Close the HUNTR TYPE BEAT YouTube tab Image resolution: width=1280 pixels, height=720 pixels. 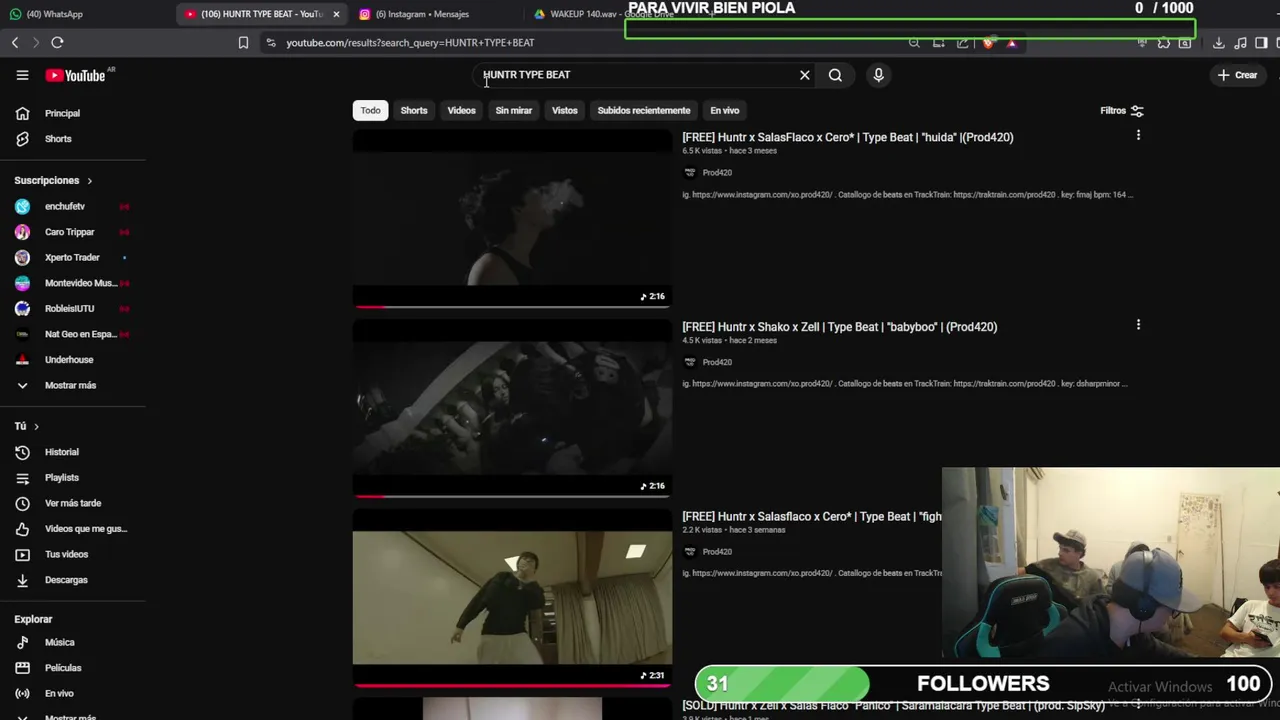pos(336,14)
